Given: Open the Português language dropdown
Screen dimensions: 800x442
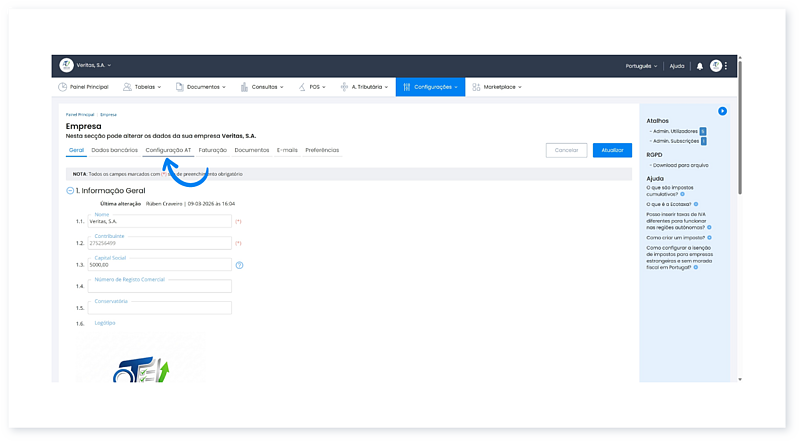Looking at the screenshot, I should click(640, 66).
